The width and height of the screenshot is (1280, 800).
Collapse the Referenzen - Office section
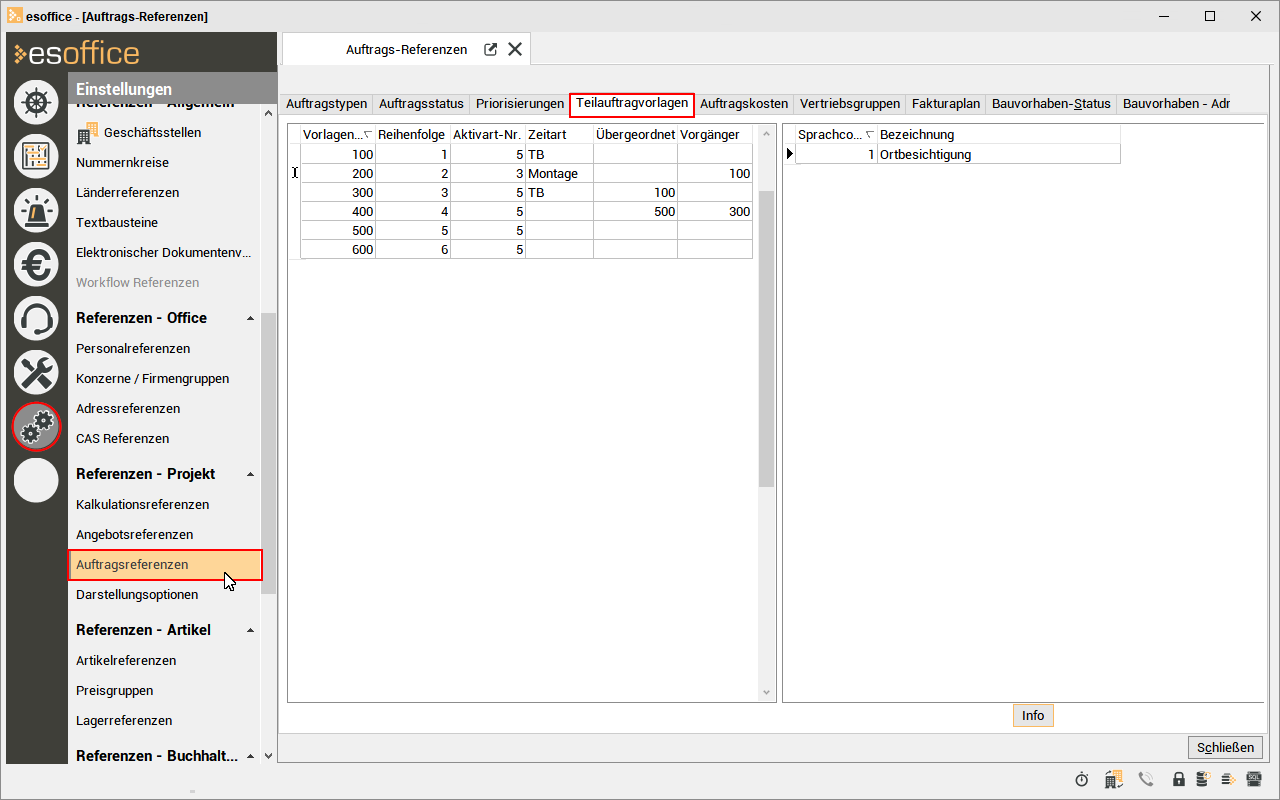(x=250, y=318)
